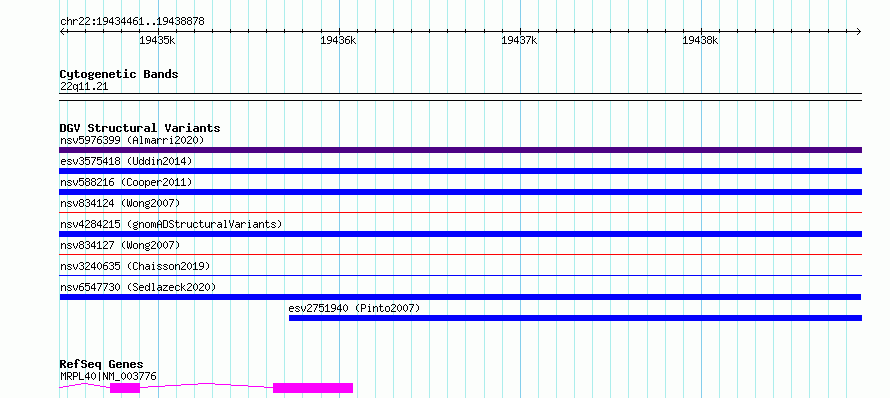The width and height of the screenshot is (890, 398).
Task: Open variant label nsv834124 (Wong2007)
Action: coord(120,203)
